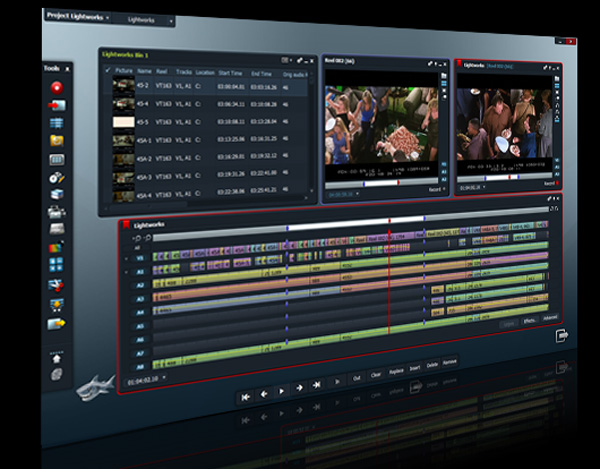Click folder icon in Lightworks record viewer
This screenshot has width=600, height=469.
pos(557,79)
